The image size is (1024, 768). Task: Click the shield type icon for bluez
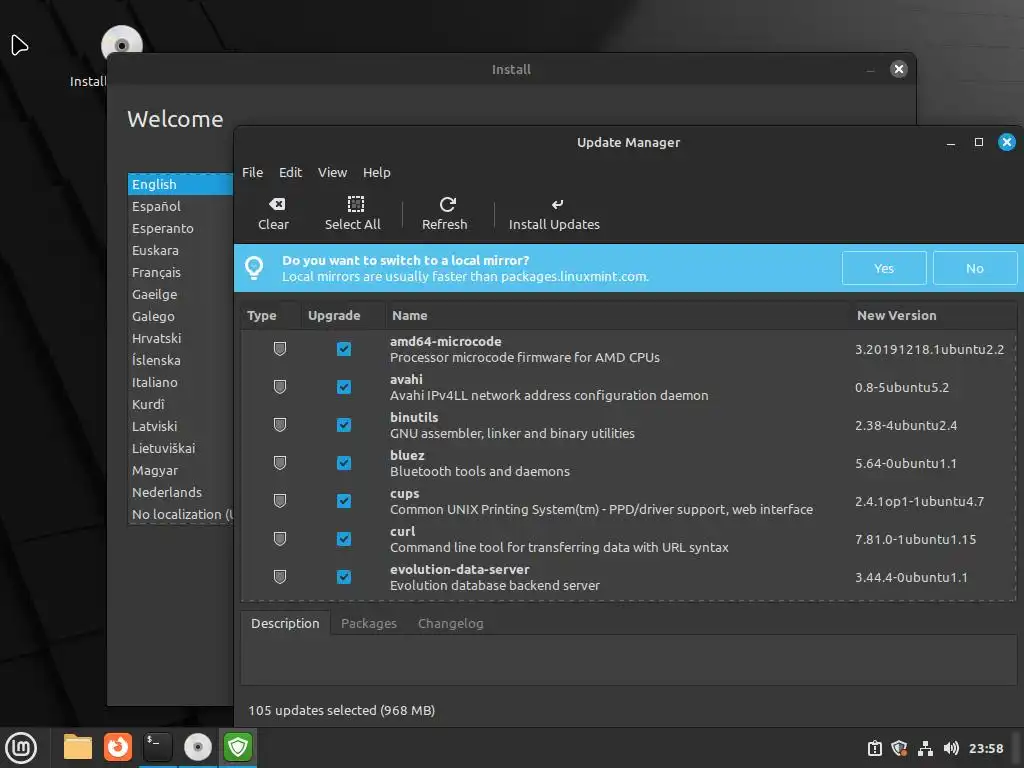click(280, 462)
